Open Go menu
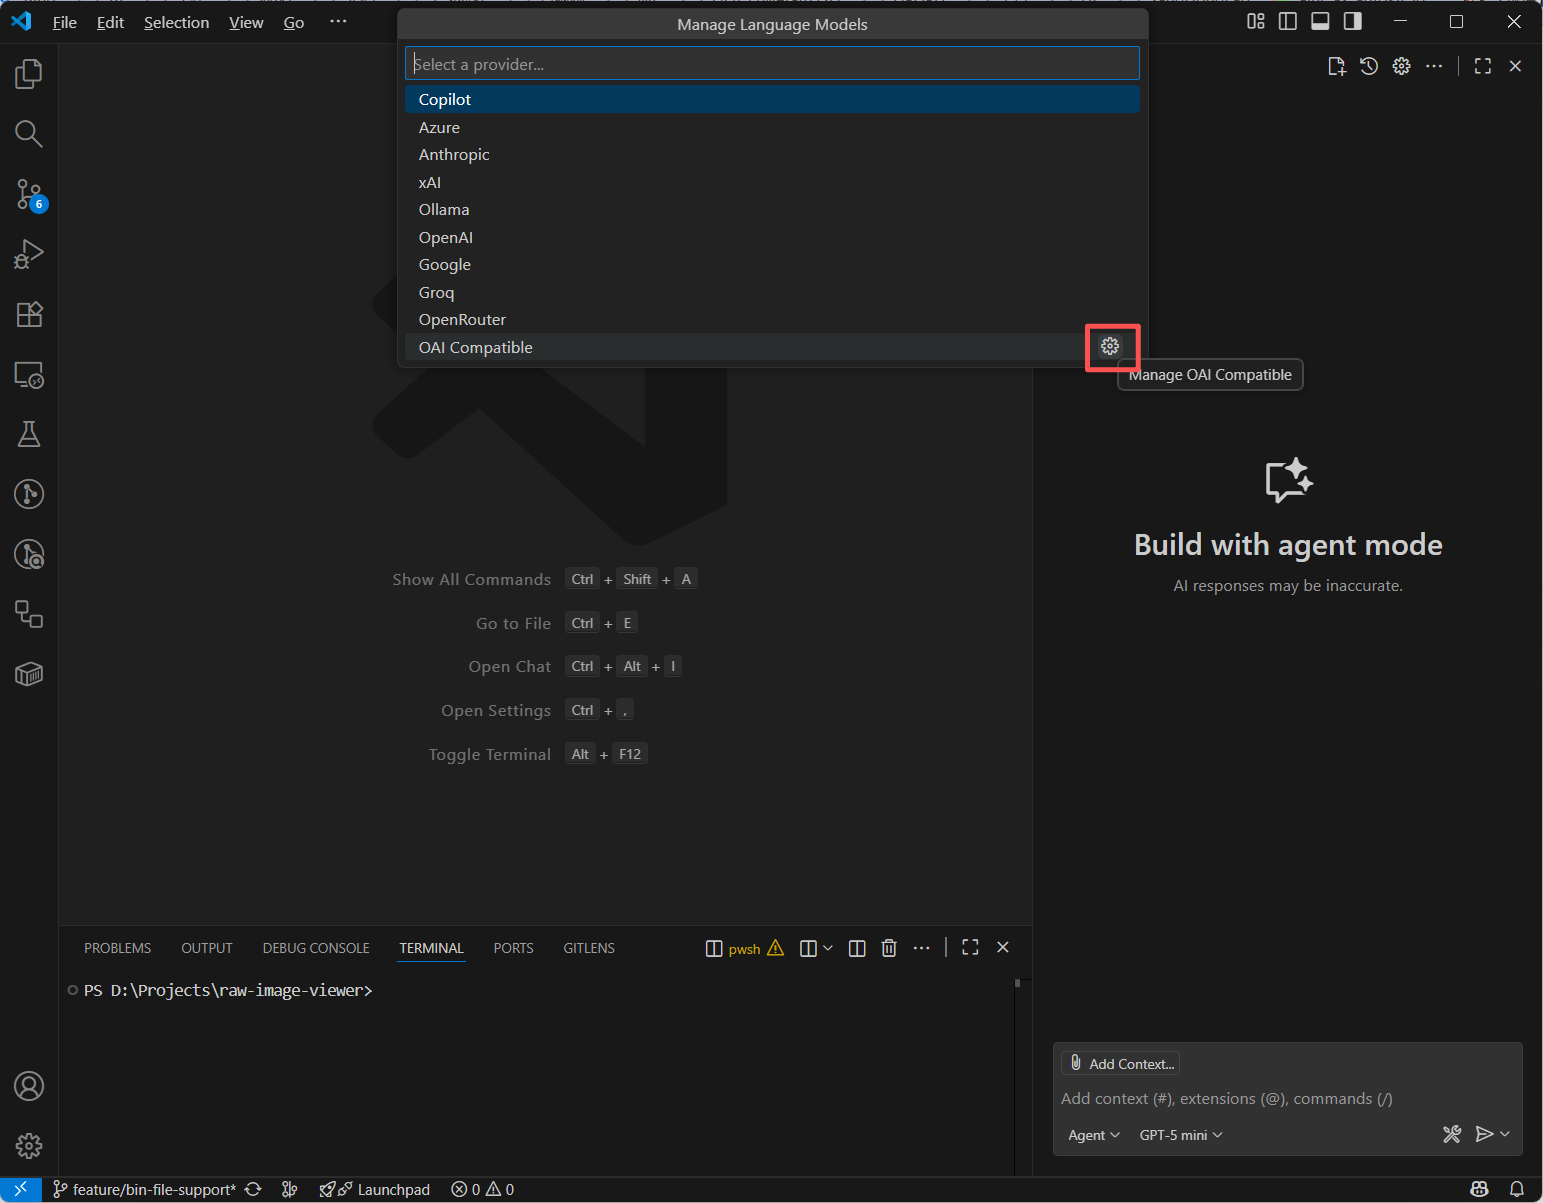Viewport: 1543px width, 1203px height. pyautogui.click(x=294, y=22)
